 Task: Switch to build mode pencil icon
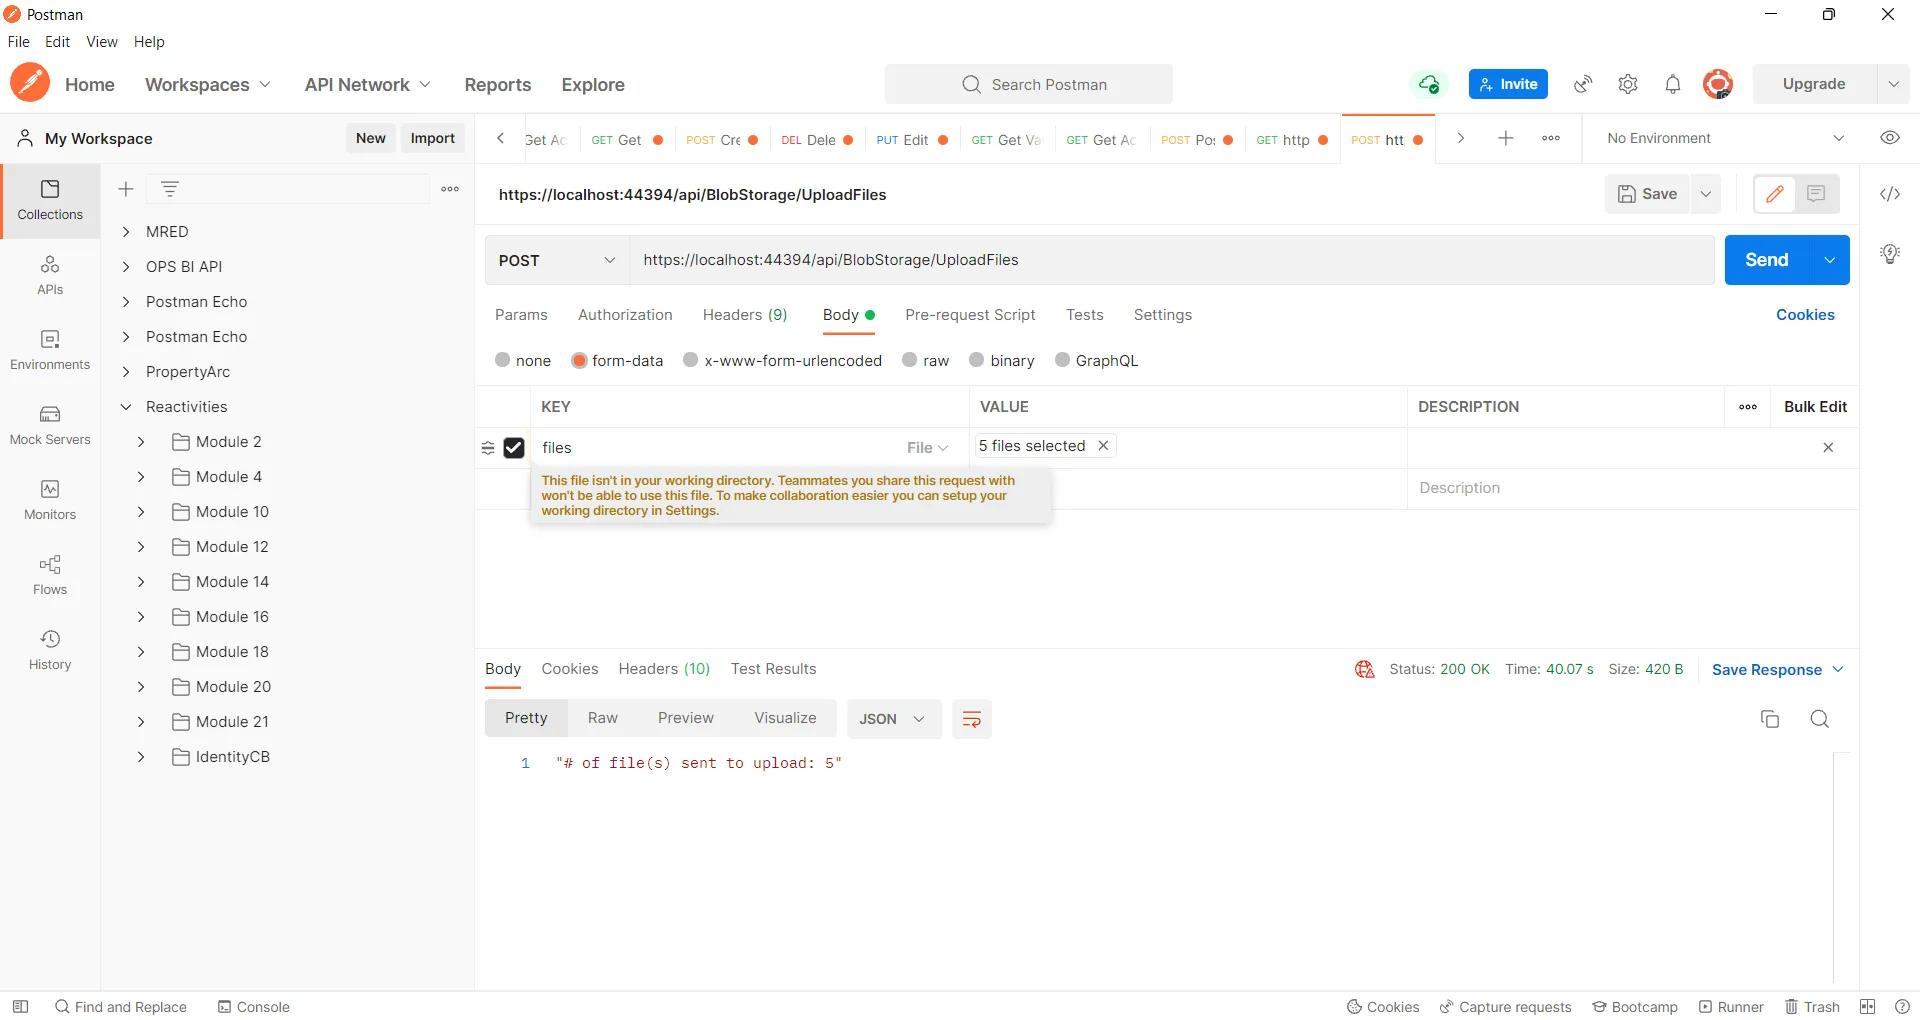[x=1775, y=194]
